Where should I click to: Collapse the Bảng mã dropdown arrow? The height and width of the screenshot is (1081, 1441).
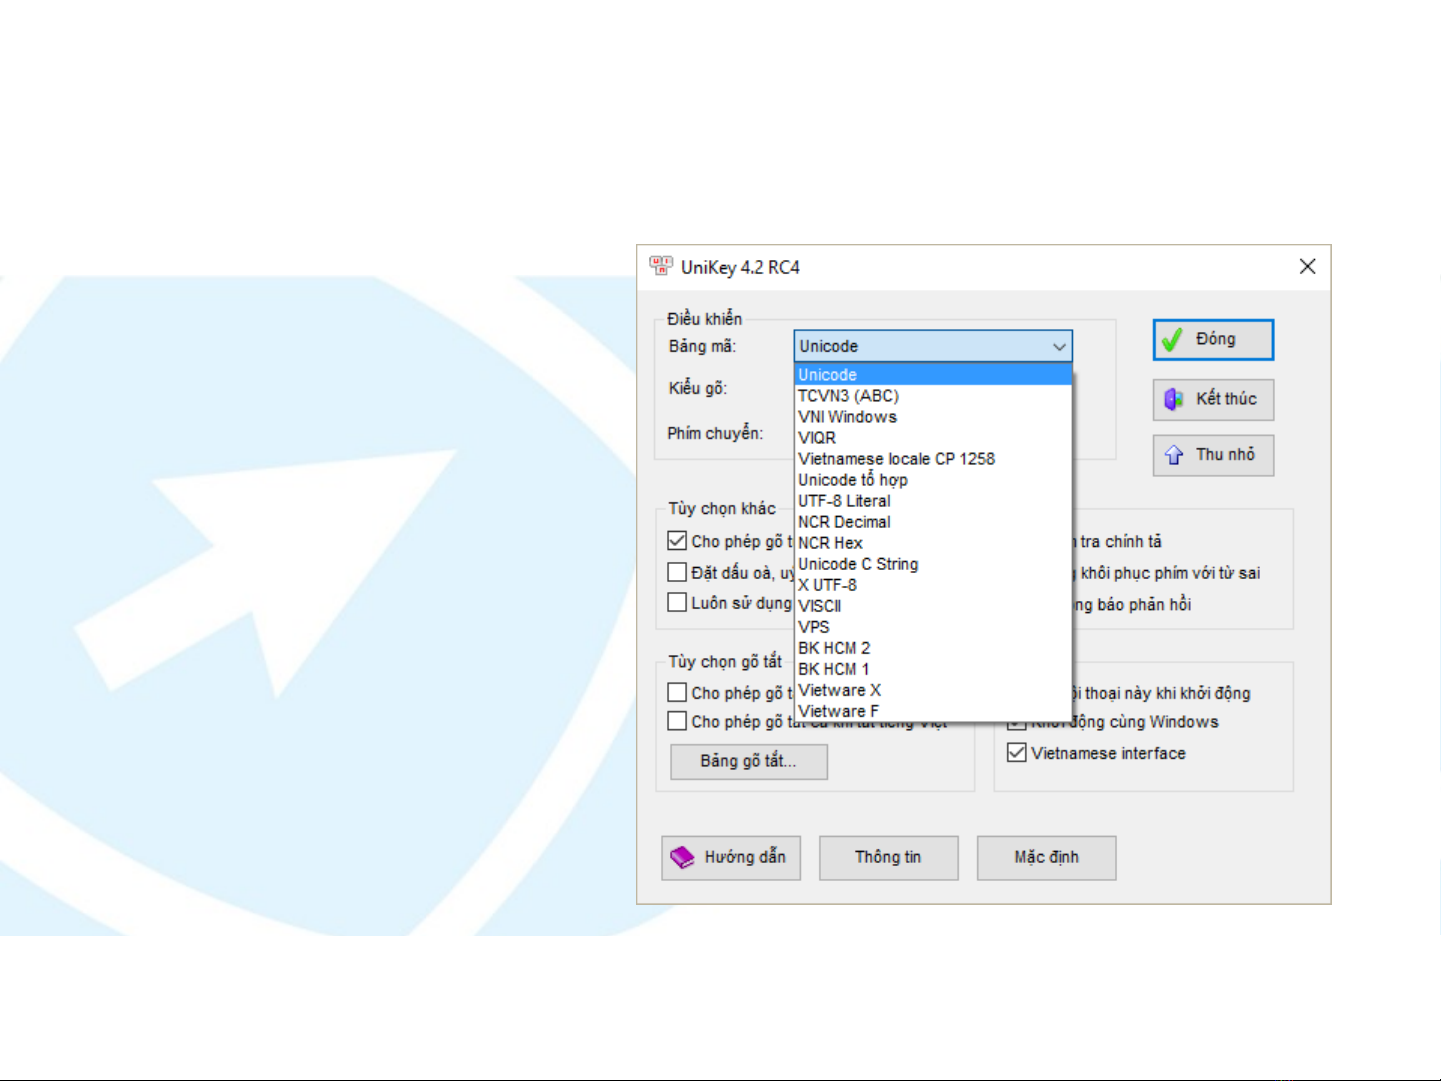point(1059,346)
